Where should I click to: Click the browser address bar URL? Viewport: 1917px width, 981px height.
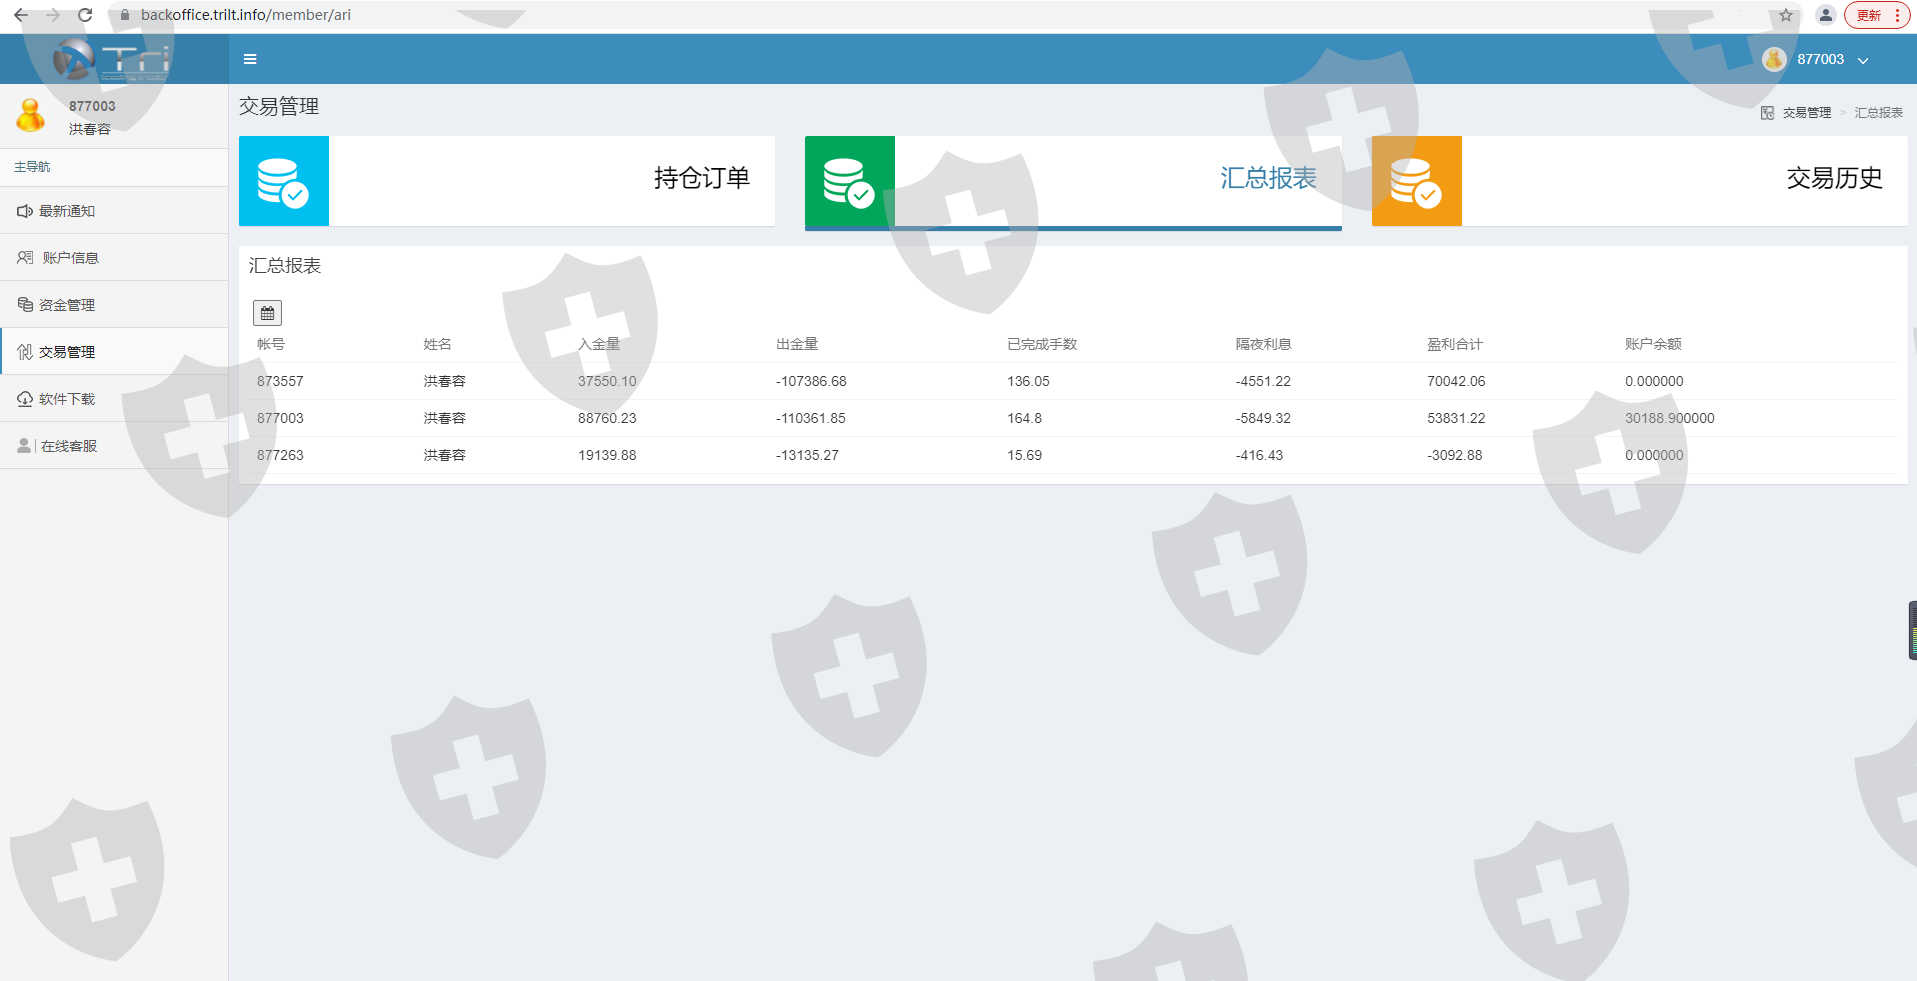[246, 15]
